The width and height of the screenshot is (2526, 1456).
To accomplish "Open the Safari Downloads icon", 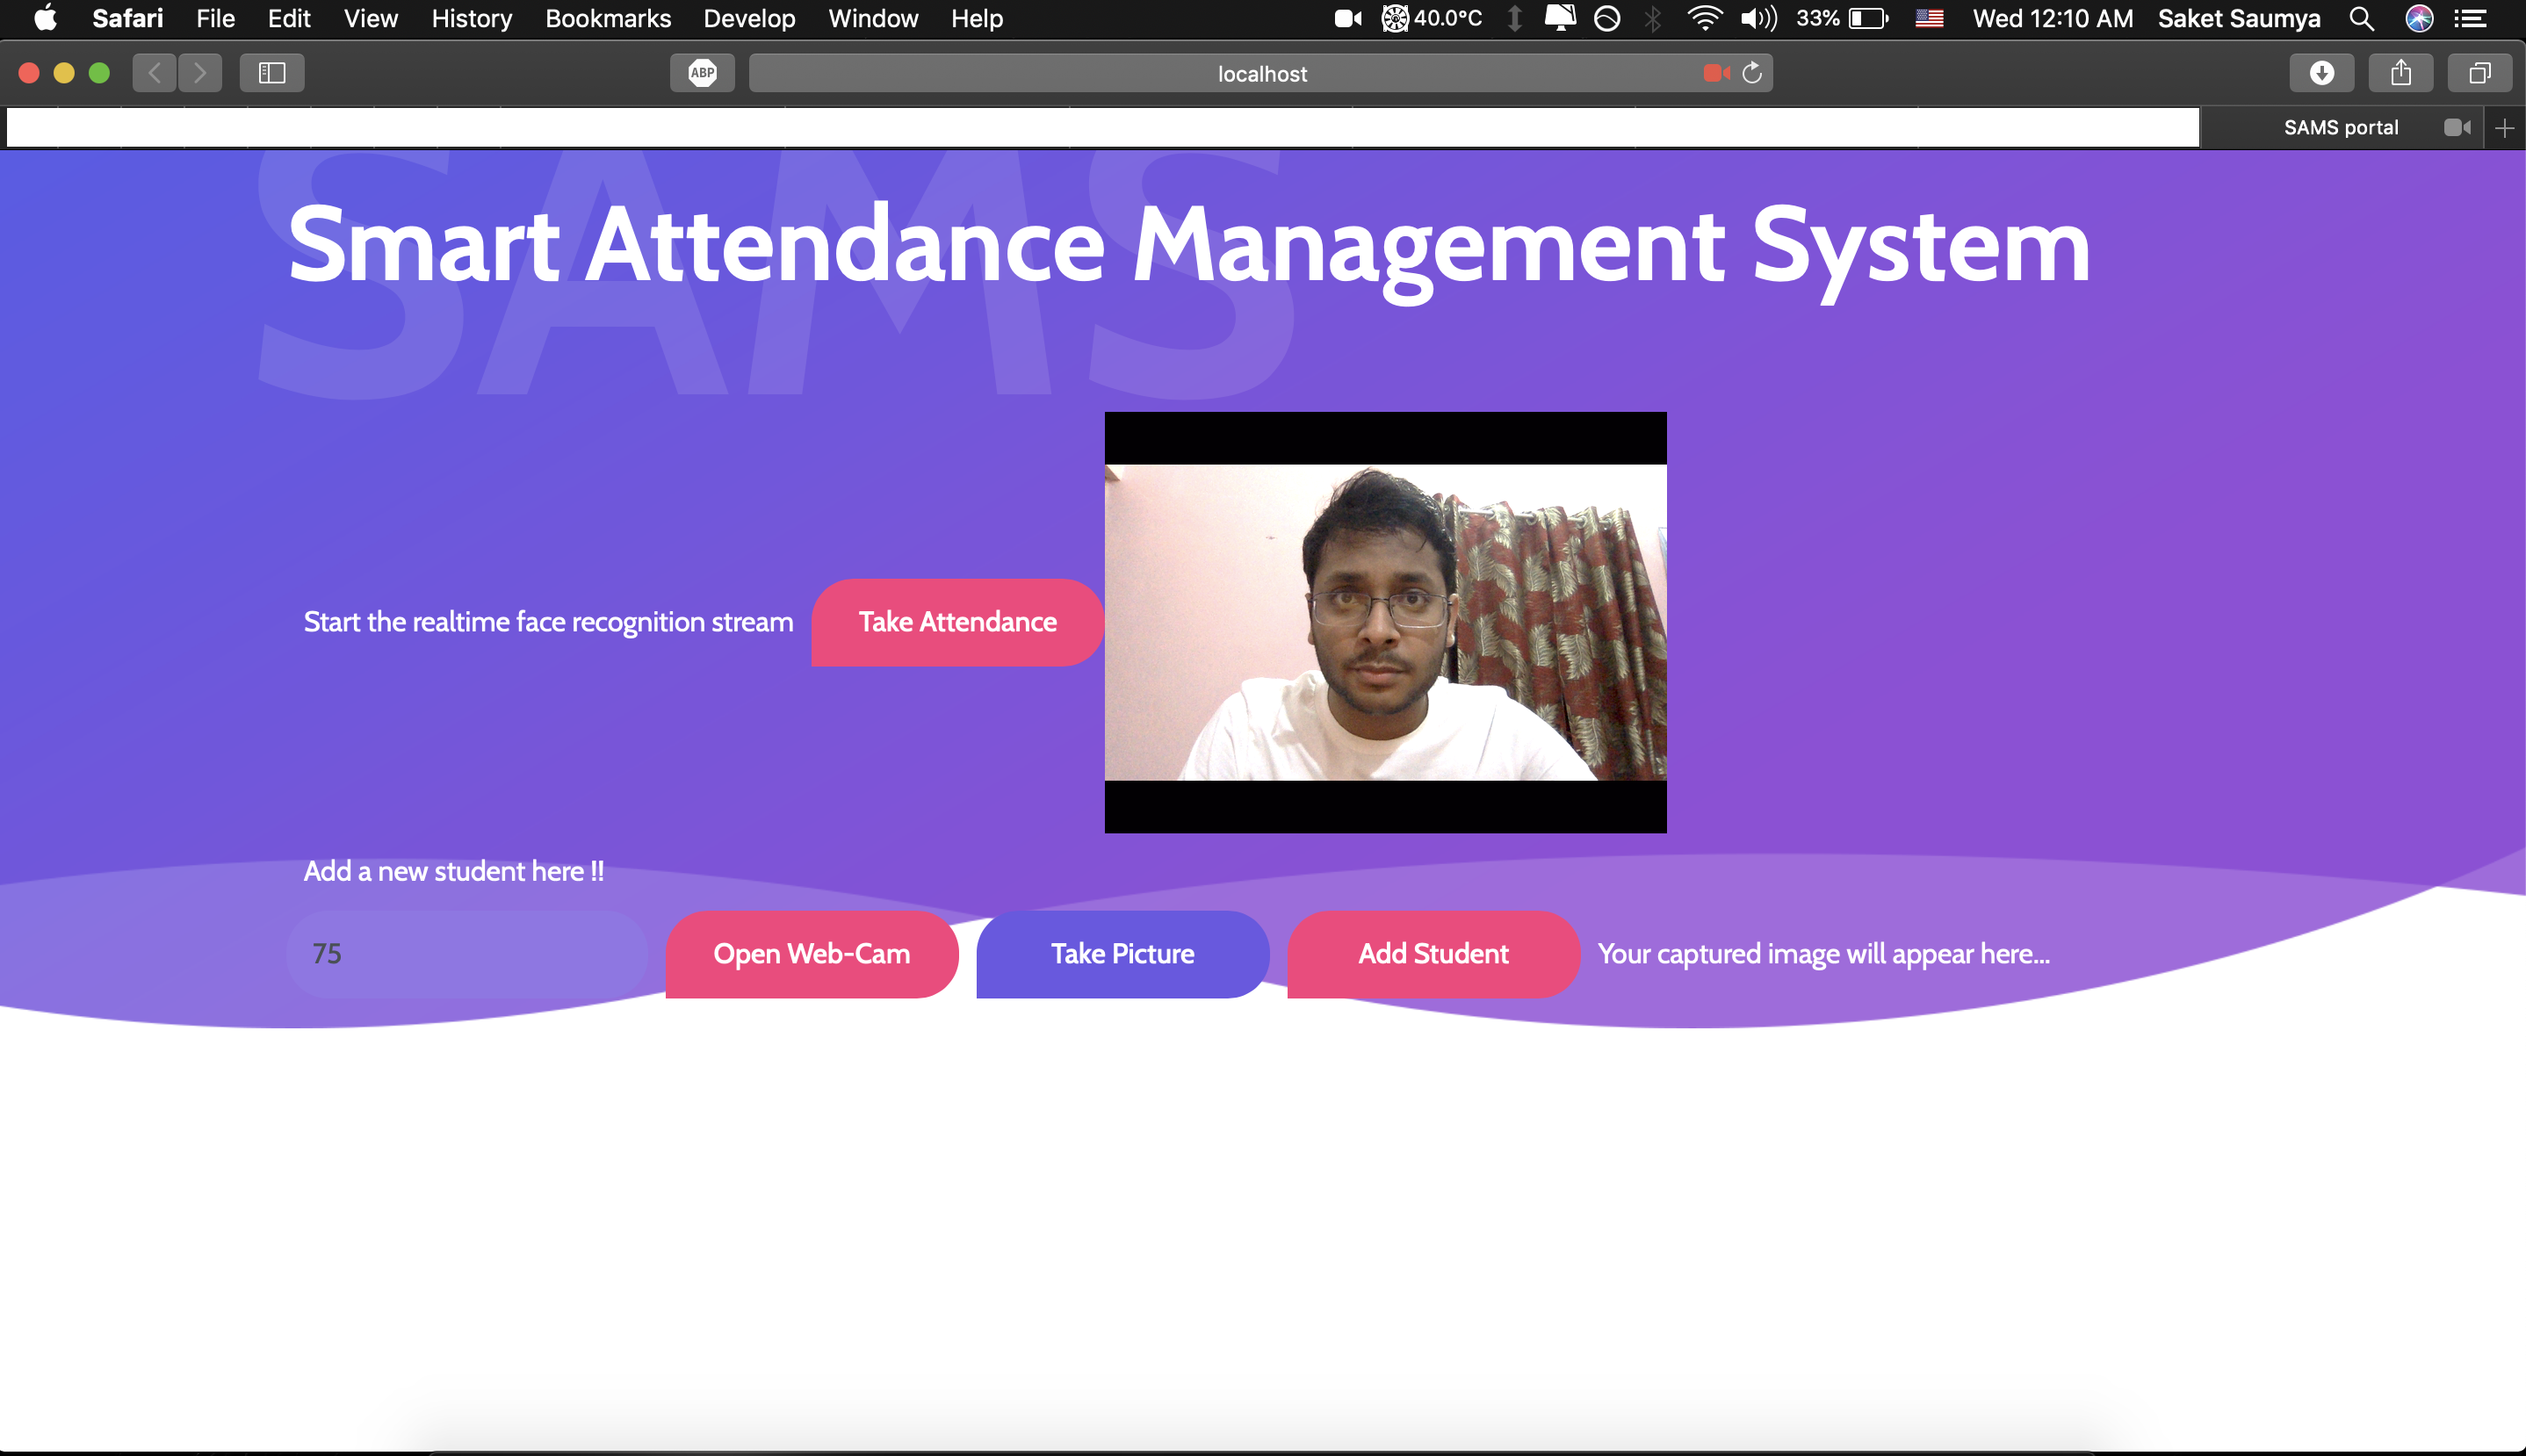I will coord(2321,73).
